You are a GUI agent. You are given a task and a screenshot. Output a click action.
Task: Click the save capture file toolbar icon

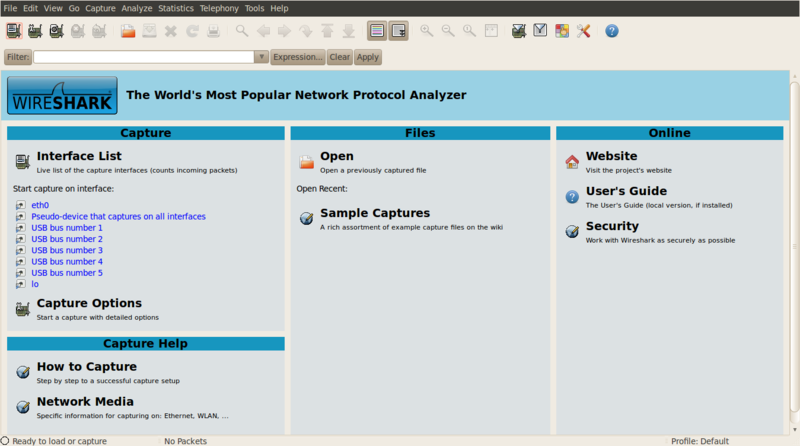(149, 31)
